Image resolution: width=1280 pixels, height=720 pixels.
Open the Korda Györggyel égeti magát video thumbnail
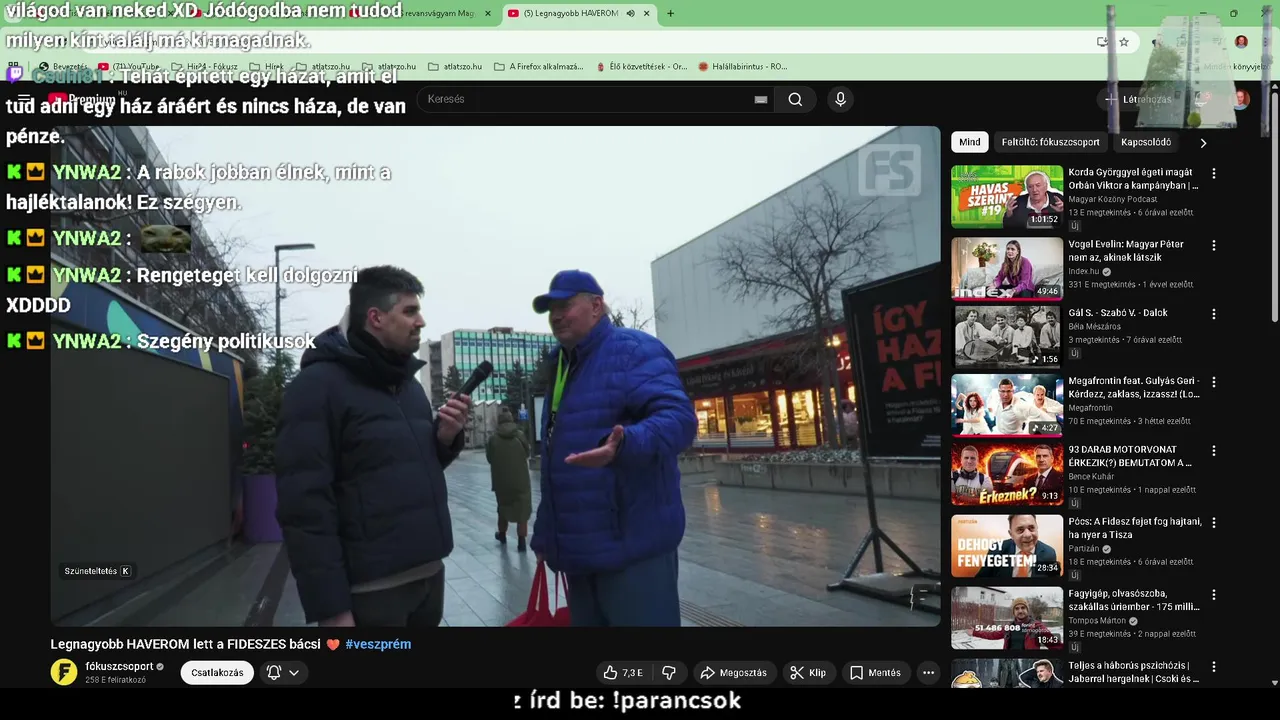click(x=1007, y=197)
